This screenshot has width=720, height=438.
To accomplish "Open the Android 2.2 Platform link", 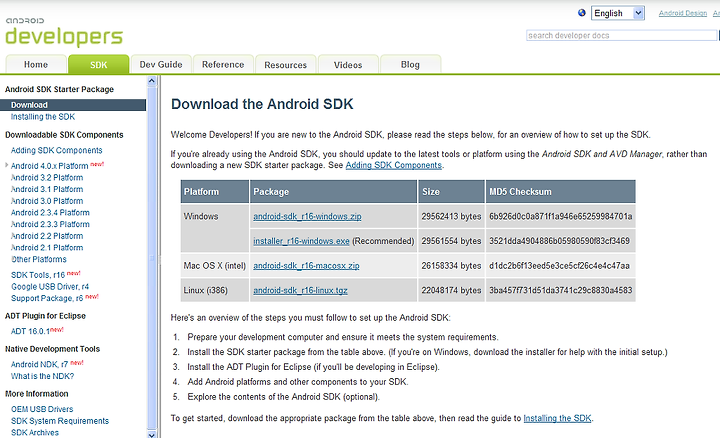I will coord(47,236).
